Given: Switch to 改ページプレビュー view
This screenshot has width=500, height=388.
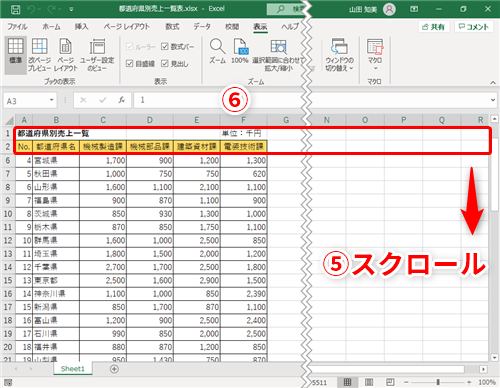Looking at the screenshot, I should (x=39, y=55).
